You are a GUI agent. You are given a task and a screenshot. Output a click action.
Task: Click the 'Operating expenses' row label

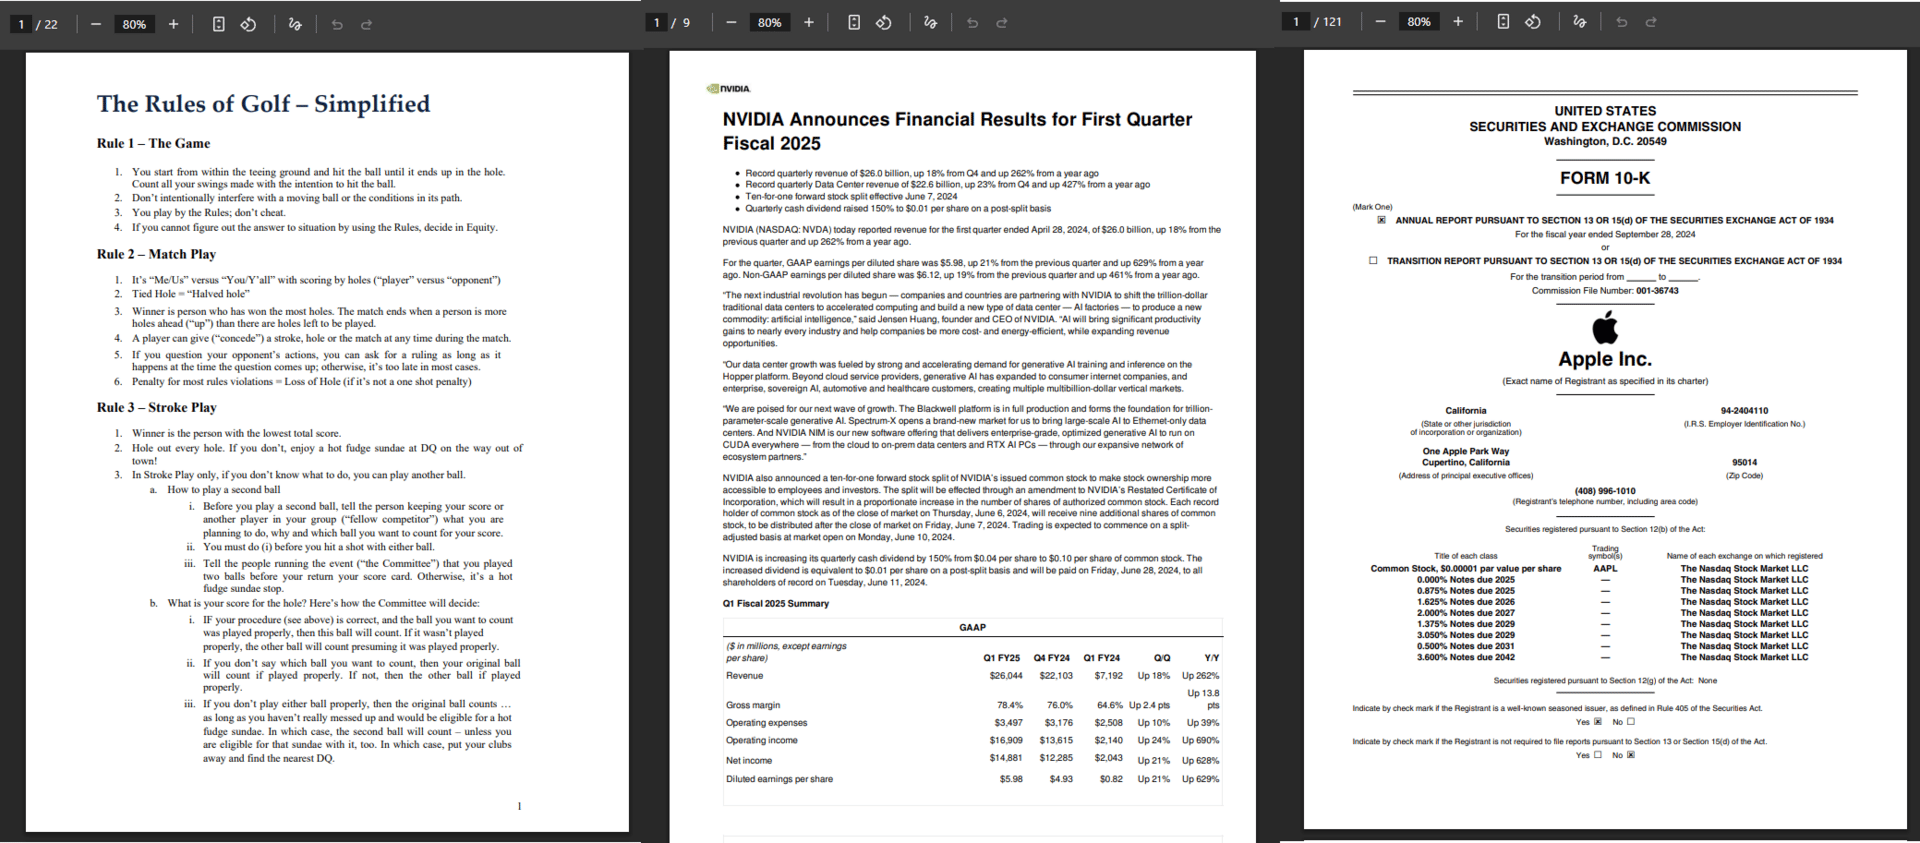(766, 722)
